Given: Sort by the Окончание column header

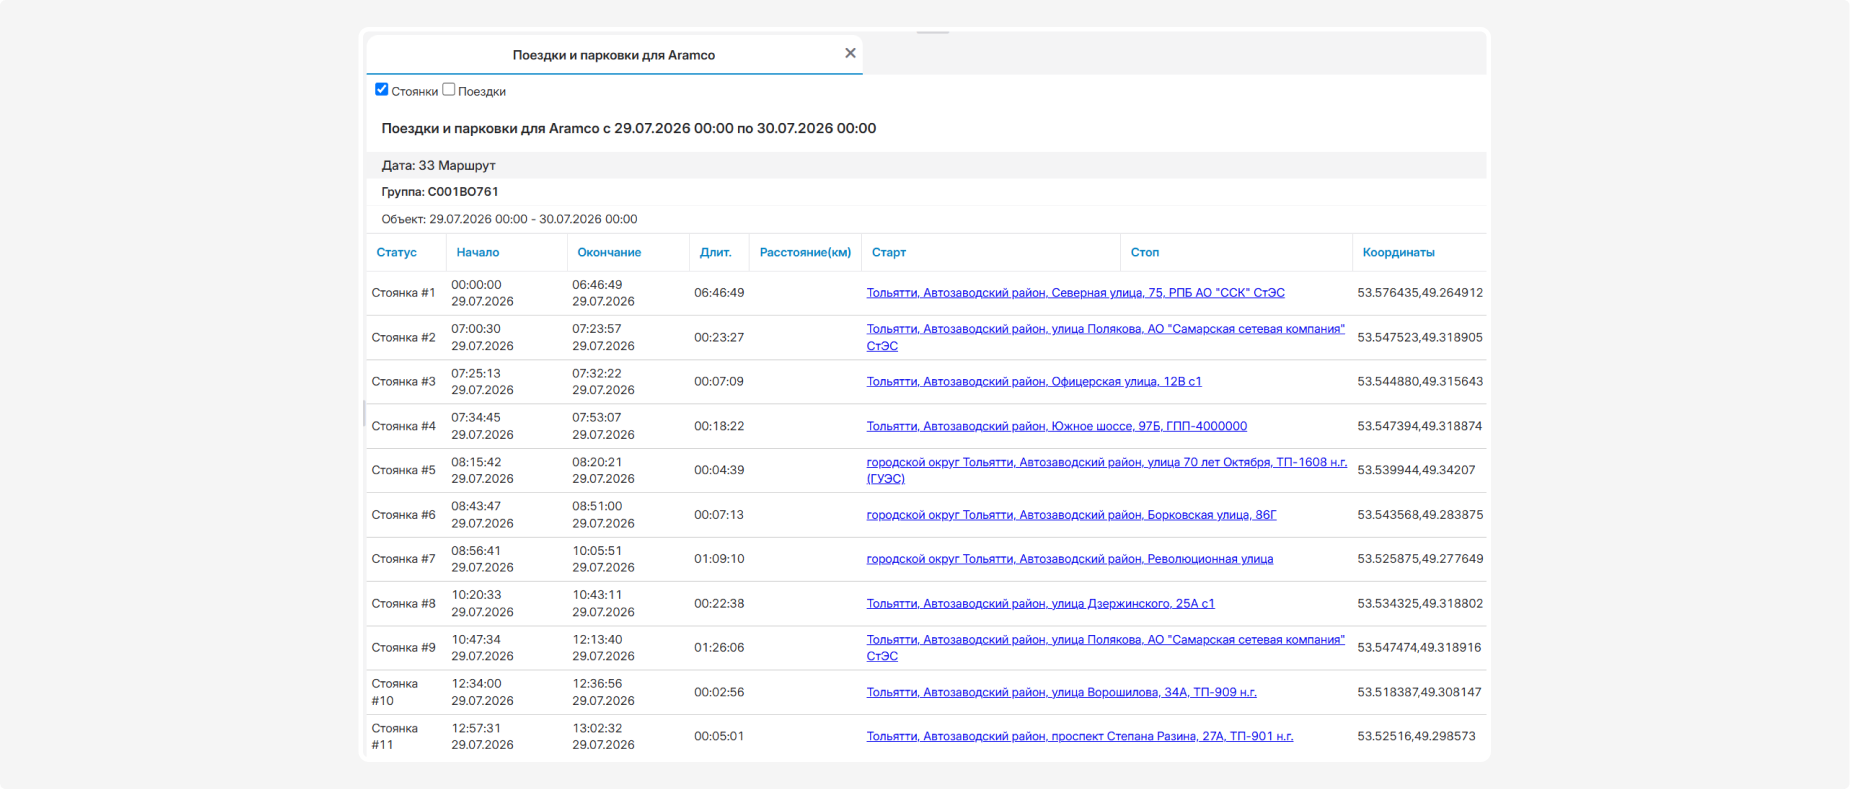Looking at the screenshot, I should 609,253.
